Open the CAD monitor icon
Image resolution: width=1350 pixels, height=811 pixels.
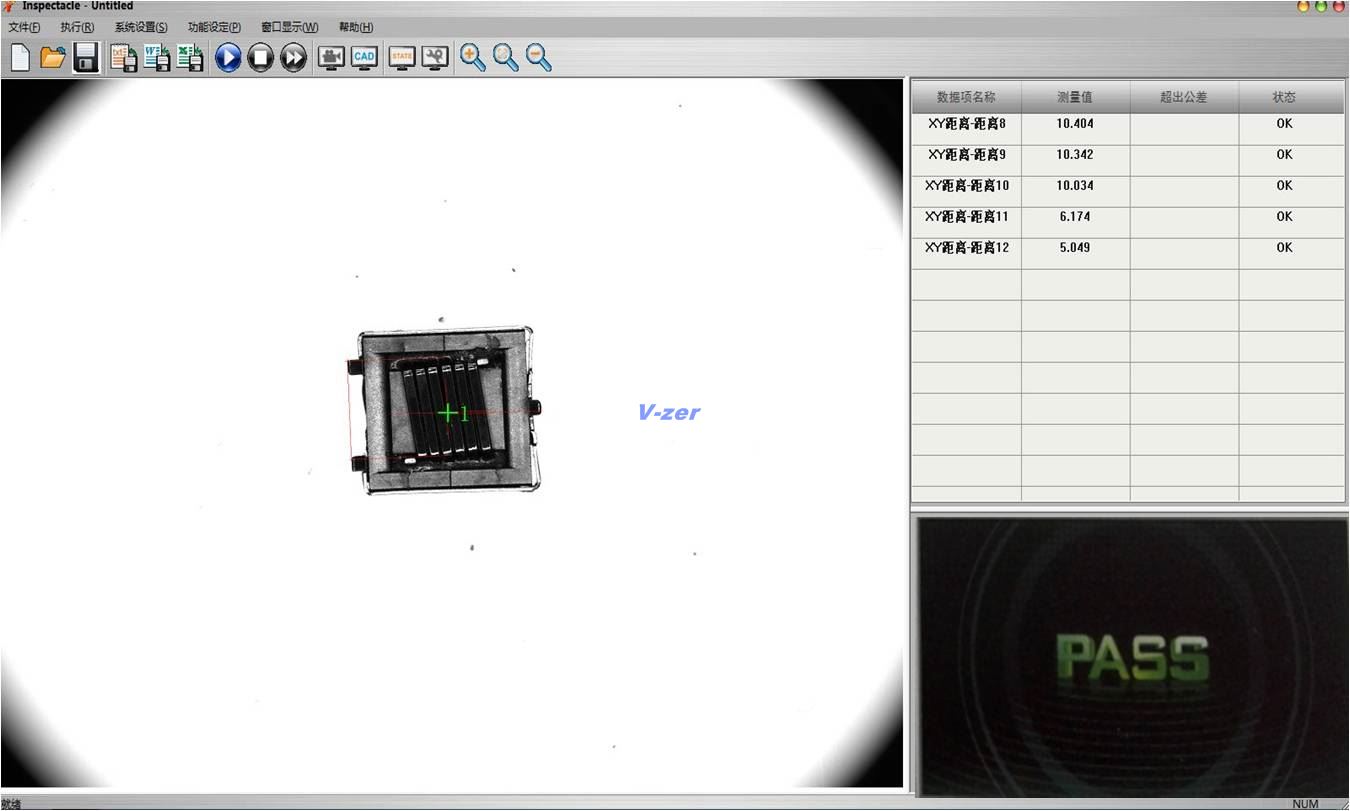364,58
